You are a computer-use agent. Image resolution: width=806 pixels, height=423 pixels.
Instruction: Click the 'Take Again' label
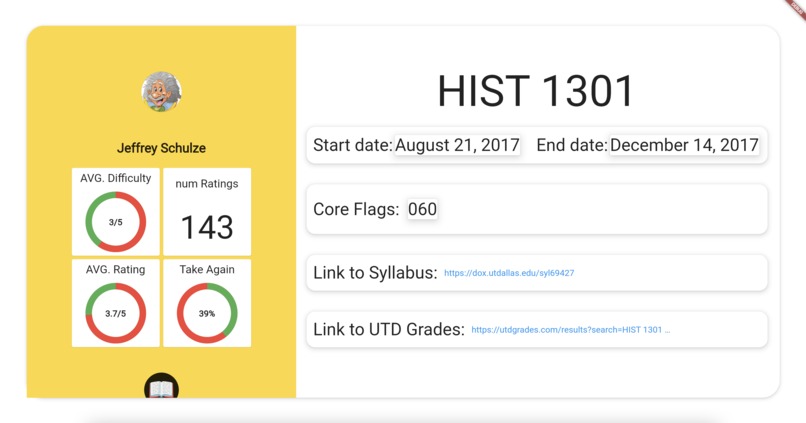pos(207,269)
